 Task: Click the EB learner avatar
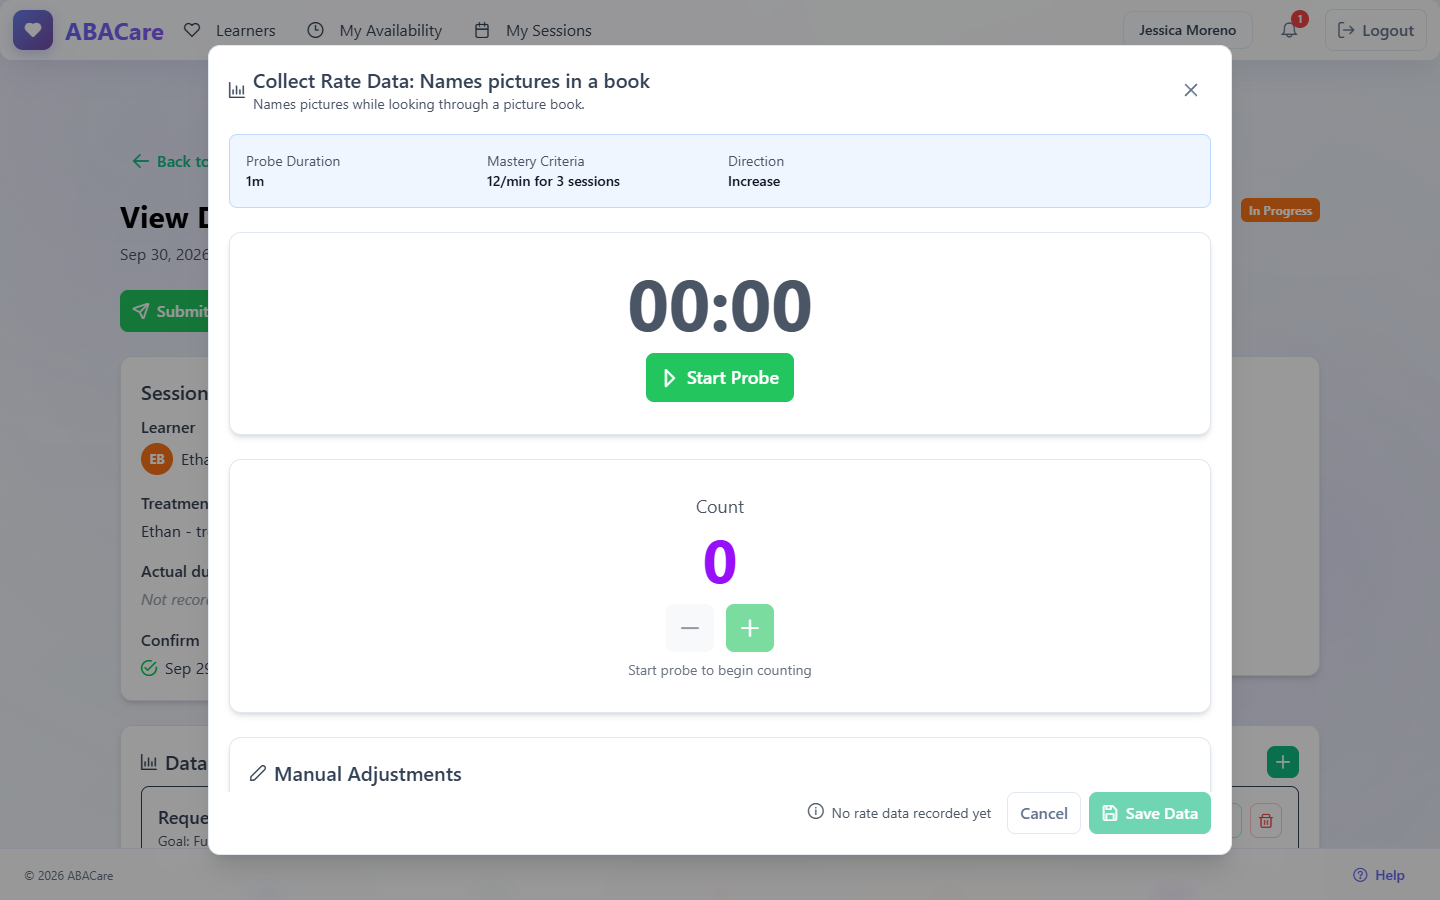(x=157, y=459)
